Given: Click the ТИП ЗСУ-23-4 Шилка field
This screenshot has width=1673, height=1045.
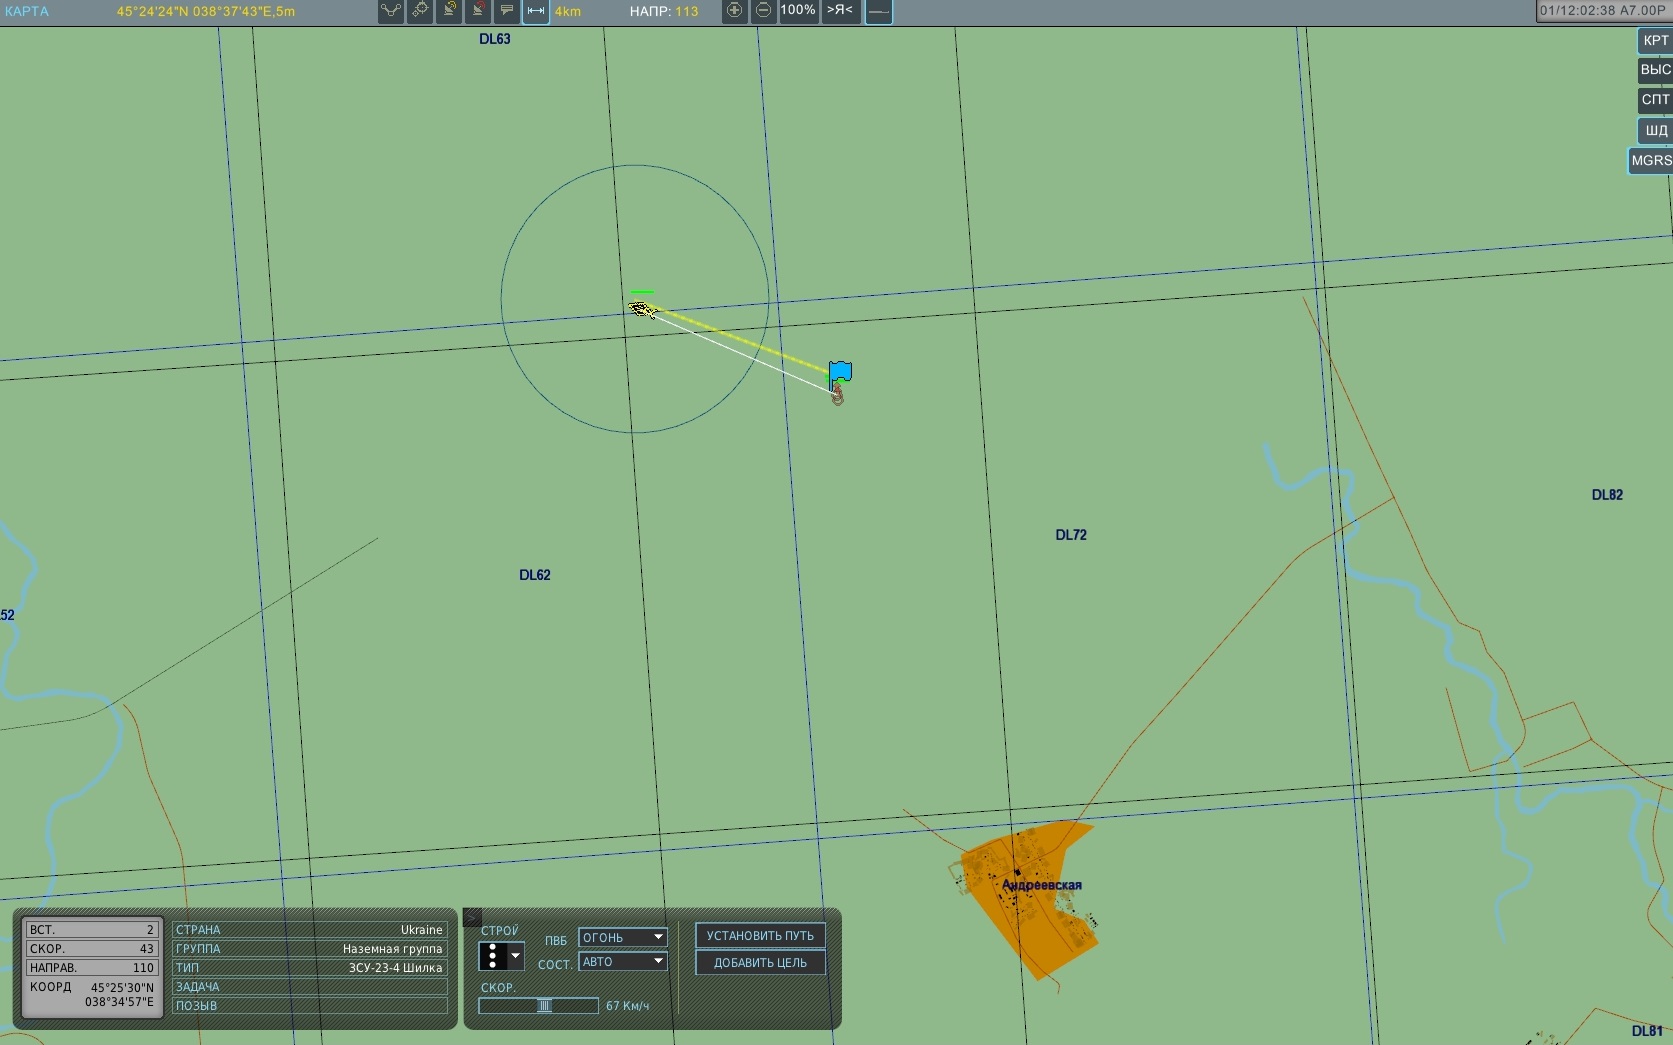Looking at the screenshot, I should tap(310, 968).
